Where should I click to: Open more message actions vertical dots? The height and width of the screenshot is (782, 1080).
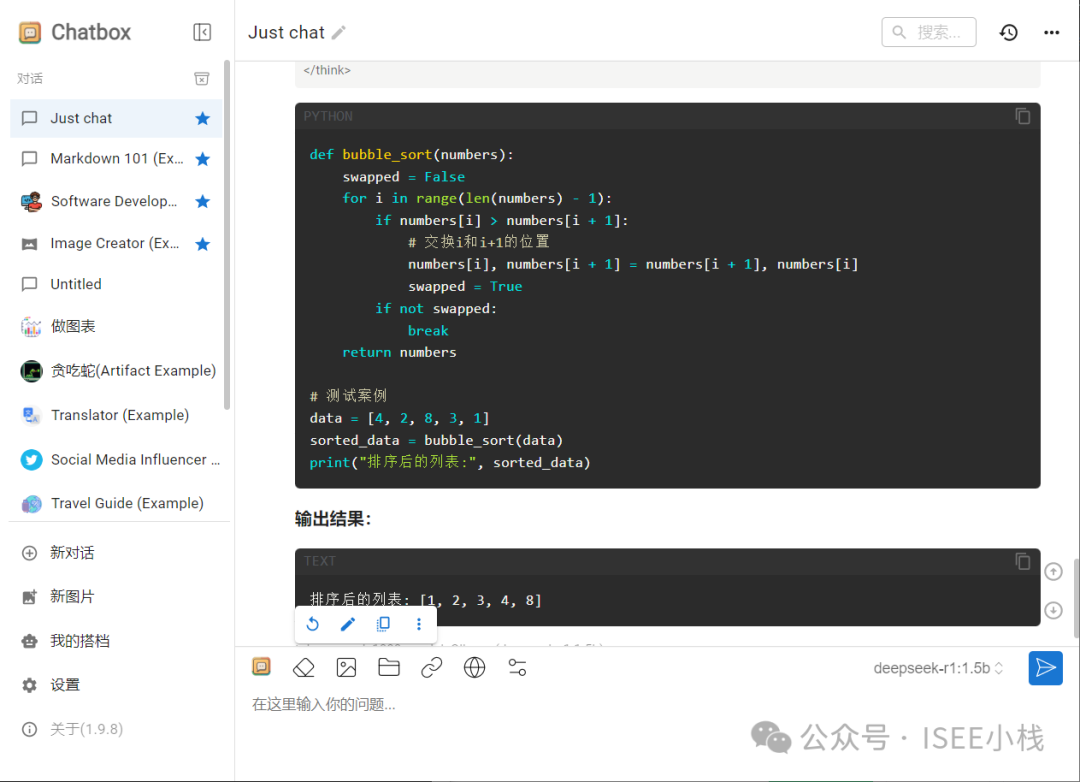pos(419,624)
